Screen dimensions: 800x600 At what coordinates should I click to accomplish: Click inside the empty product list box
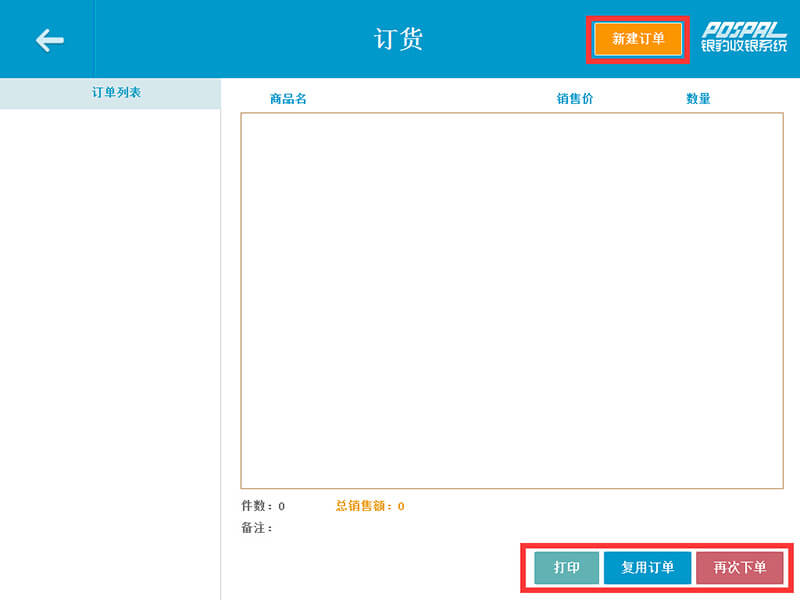coord(511,300)
